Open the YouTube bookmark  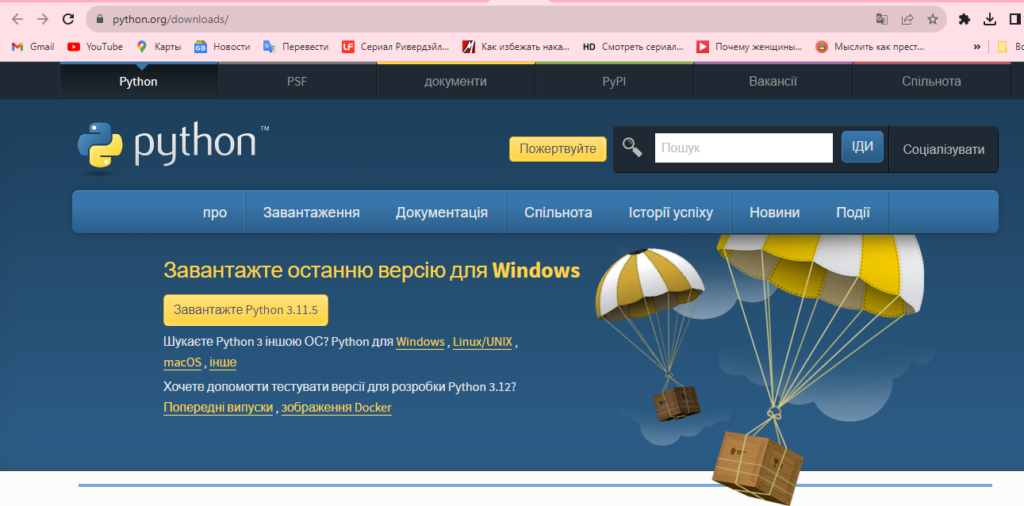point(95,46)
